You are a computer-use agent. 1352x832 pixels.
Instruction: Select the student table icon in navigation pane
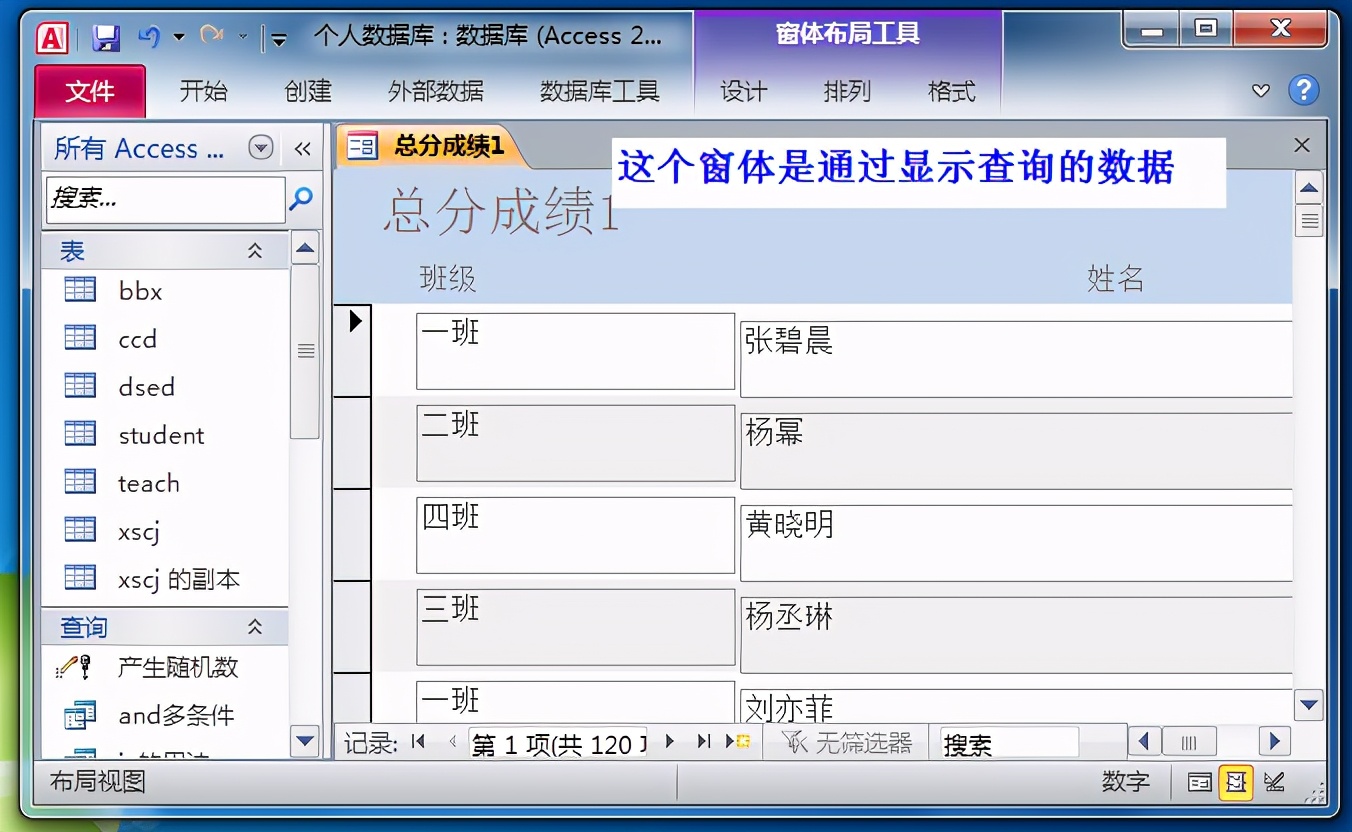coord(80,434)
